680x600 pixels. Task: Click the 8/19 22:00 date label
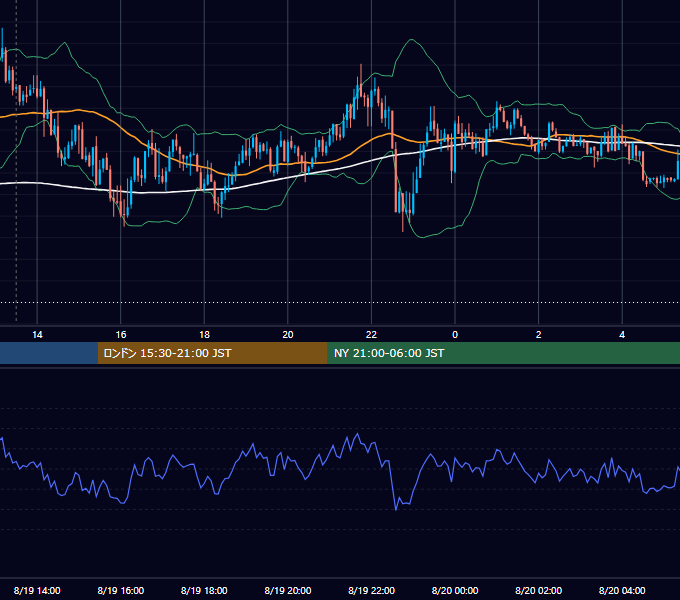[371, 590]
